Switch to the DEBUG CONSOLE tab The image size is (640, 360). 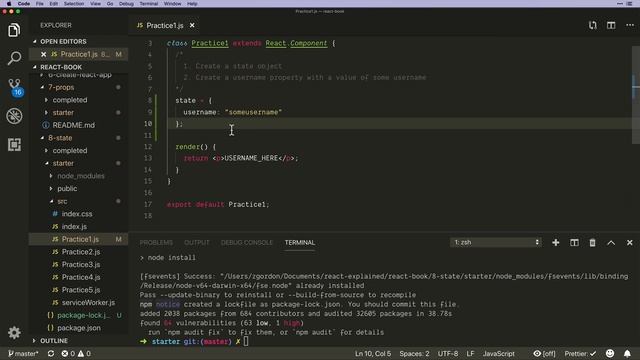tap(247, 242)
